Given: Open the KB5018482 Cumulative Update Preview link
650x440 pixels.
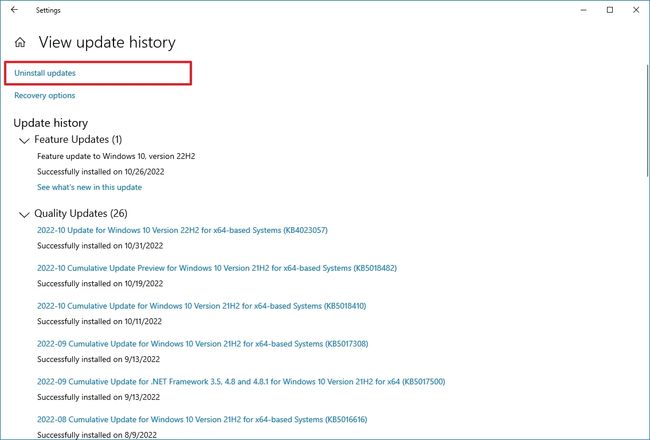Looking at the screenshot, I should click(216, 268).
